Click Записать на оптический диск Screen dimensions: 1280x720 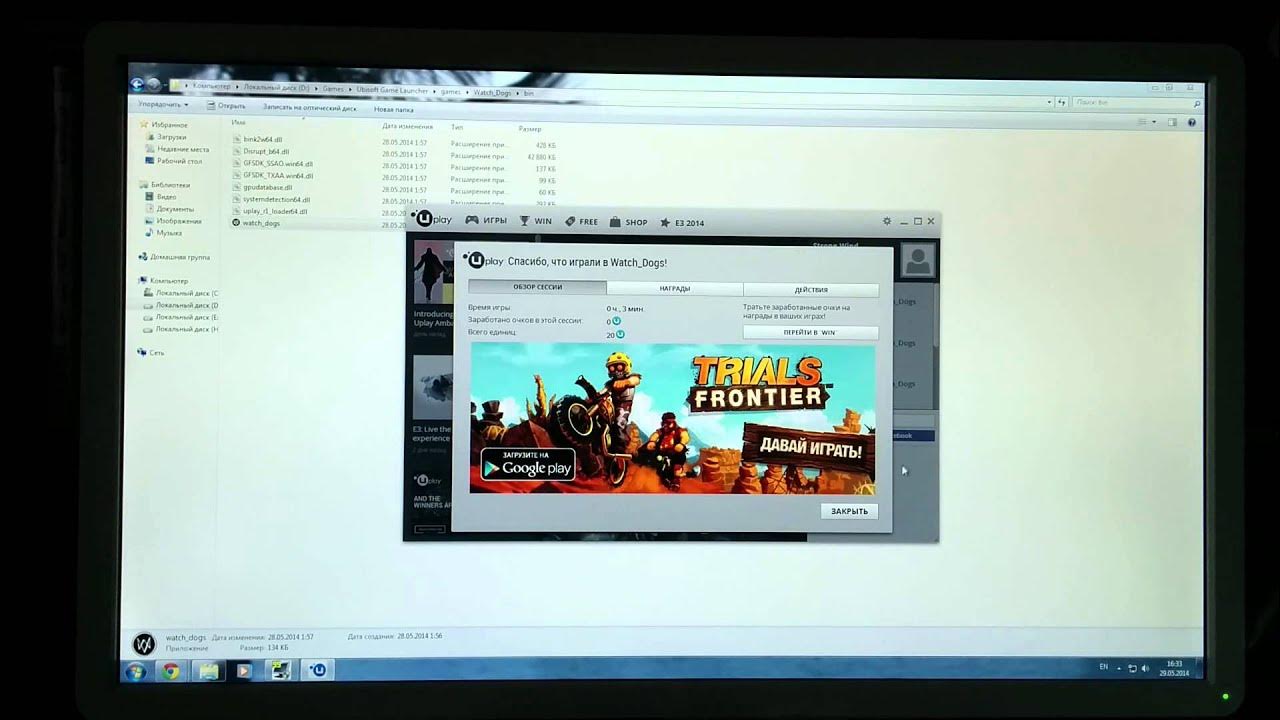click(309, 107)
